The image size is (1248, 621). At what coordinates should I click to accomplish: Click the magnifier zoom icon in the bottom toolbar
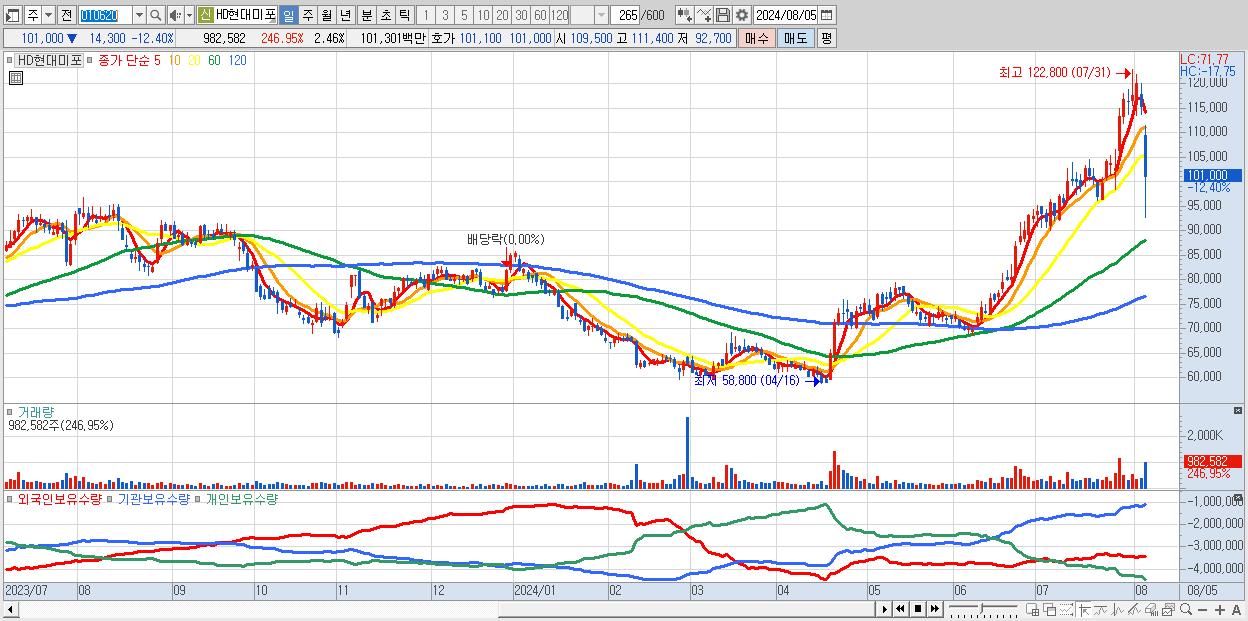(1186, 609)
